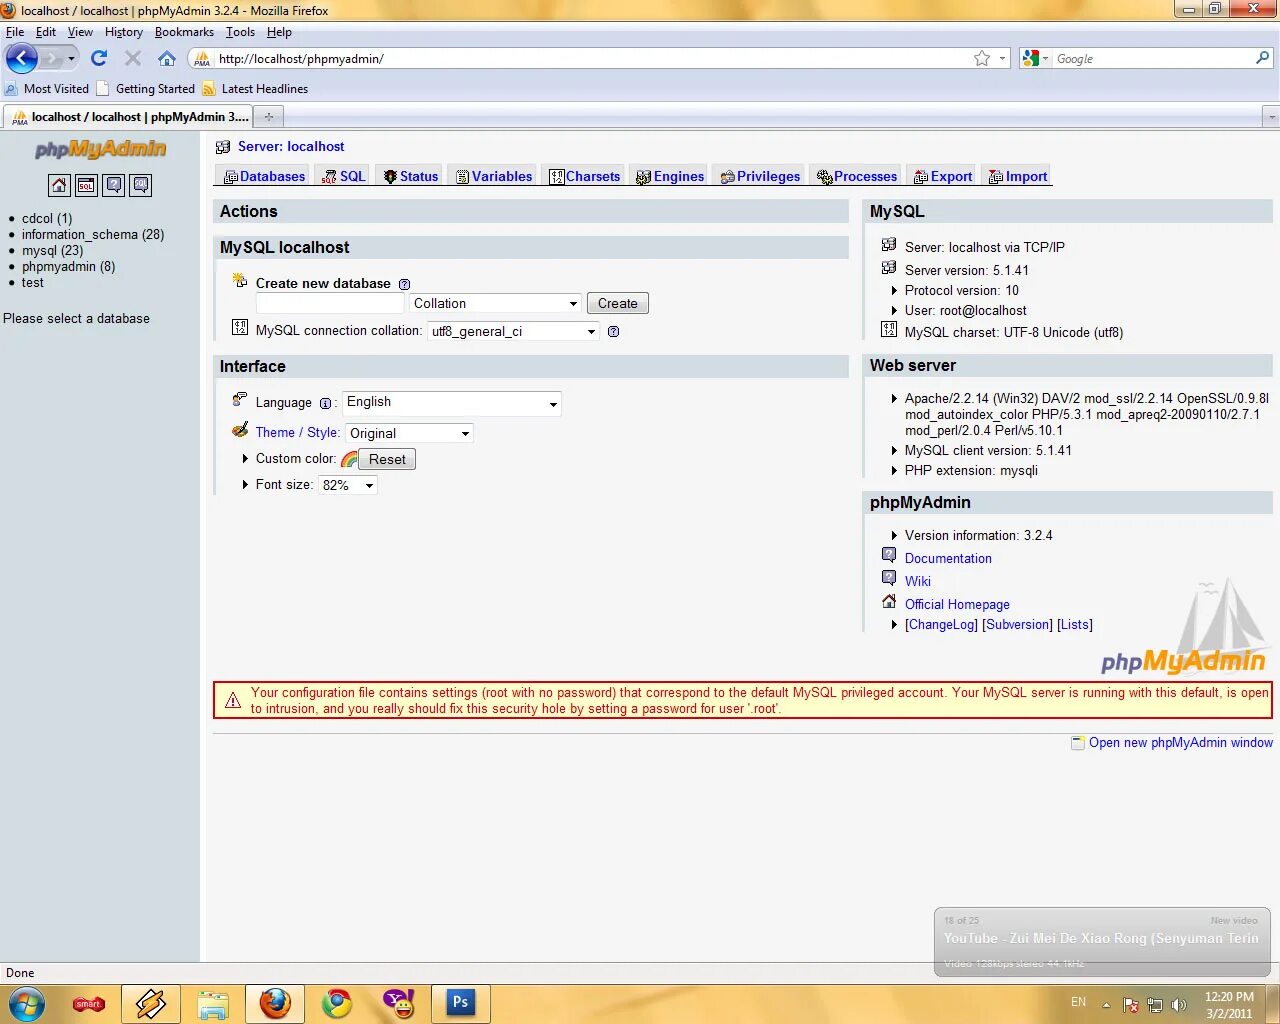This screenshot has height=1024, width=1280.
Task: Click Latest Headlines feed bookmark
Action: 255,89
